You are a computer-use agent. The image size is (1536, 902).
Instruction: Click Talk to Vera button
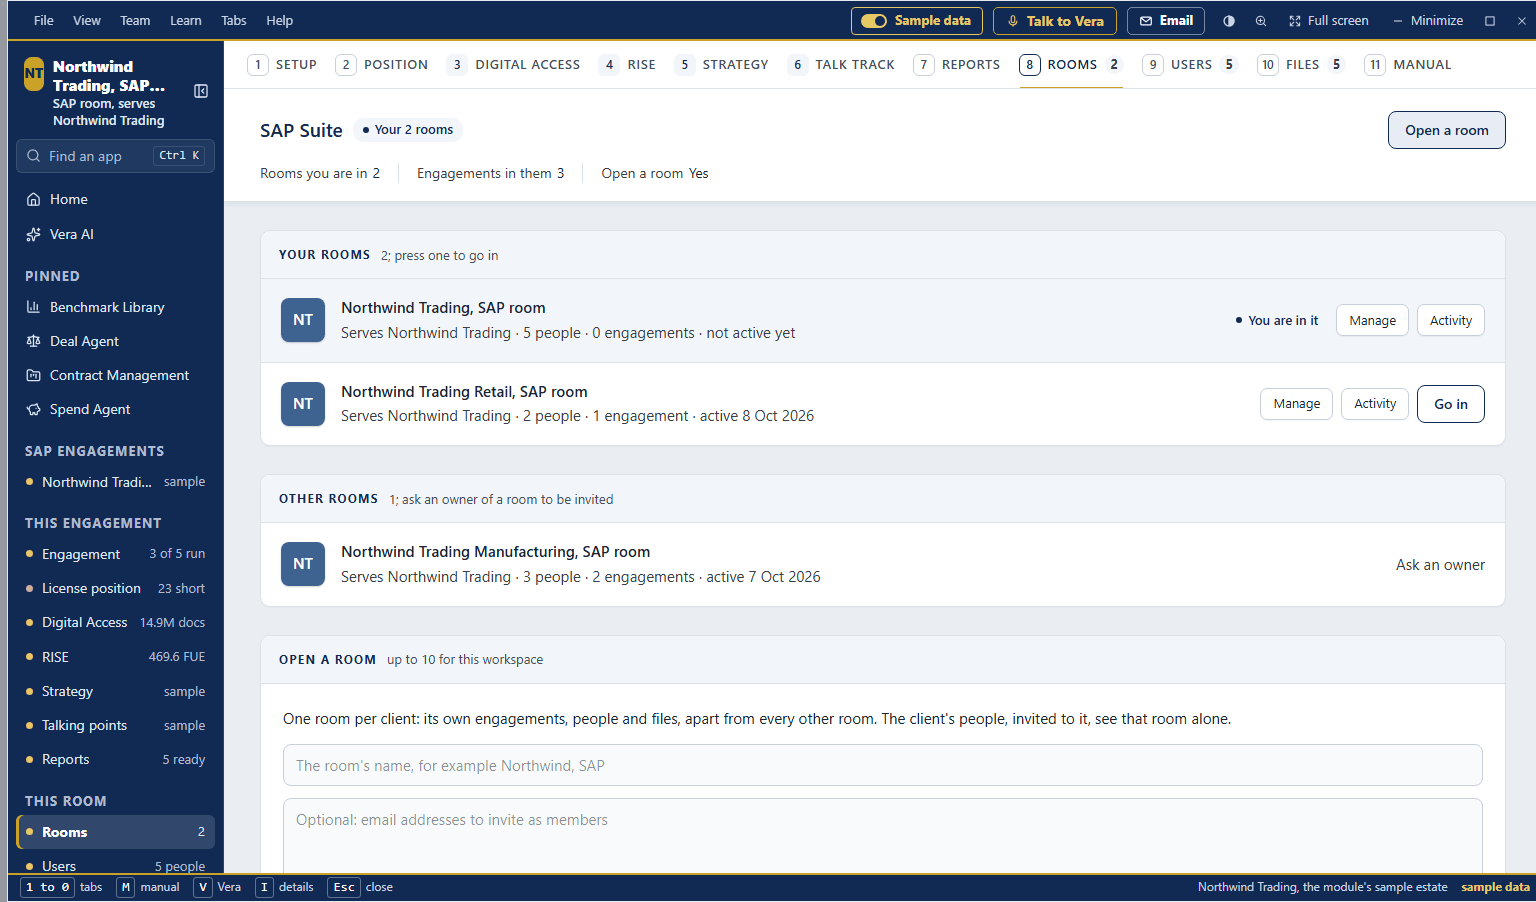[x=1055, y=21]
